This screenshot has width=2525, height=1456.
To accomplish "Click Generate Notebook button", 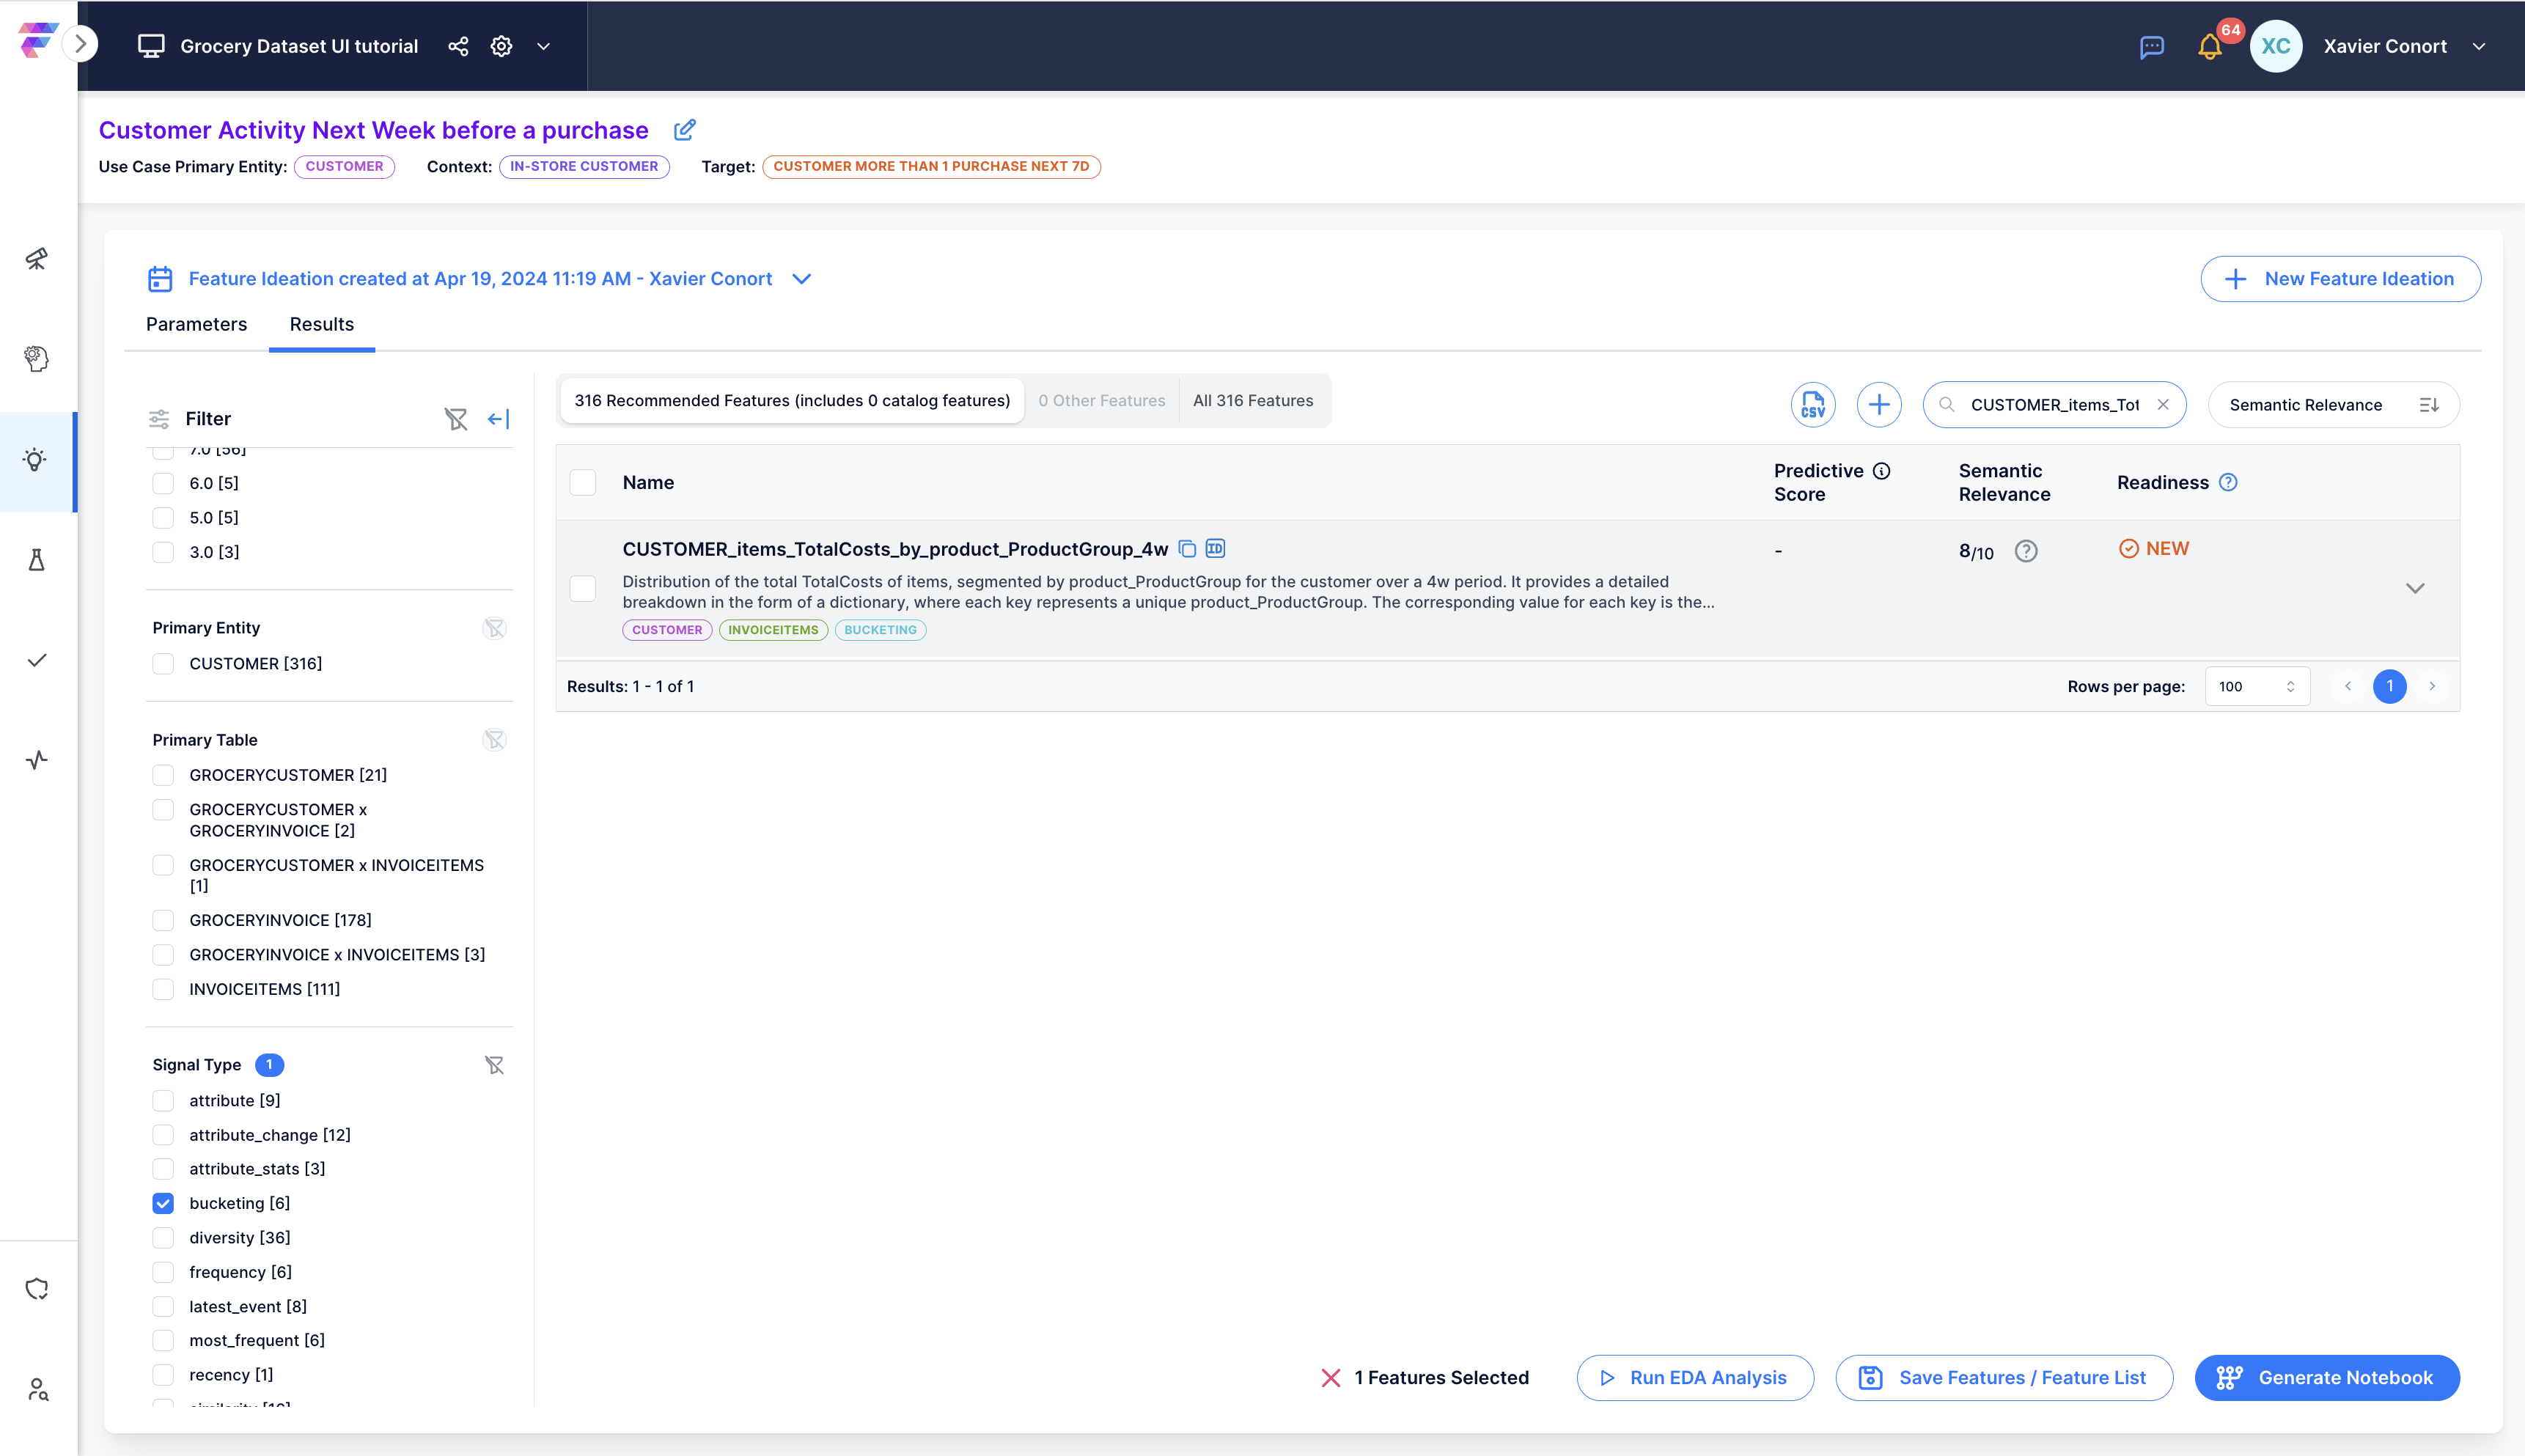I will 2327,1378.
